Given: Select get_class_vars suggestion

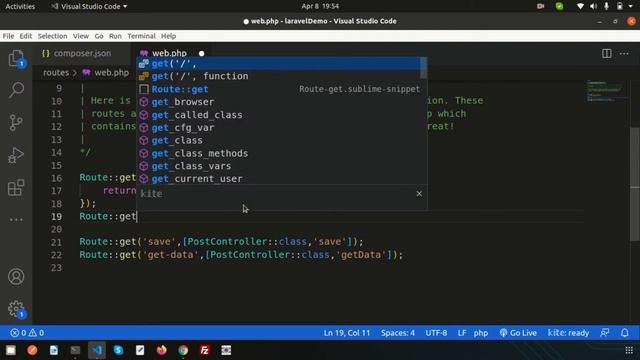Looking at the screenshot, I should pyautogui.click(x=278, y=166).
